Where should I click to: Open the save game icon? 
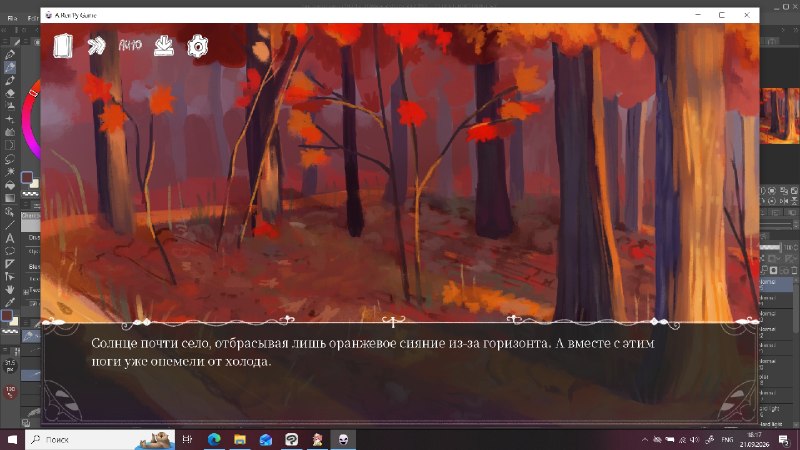[x=164, y=46]
